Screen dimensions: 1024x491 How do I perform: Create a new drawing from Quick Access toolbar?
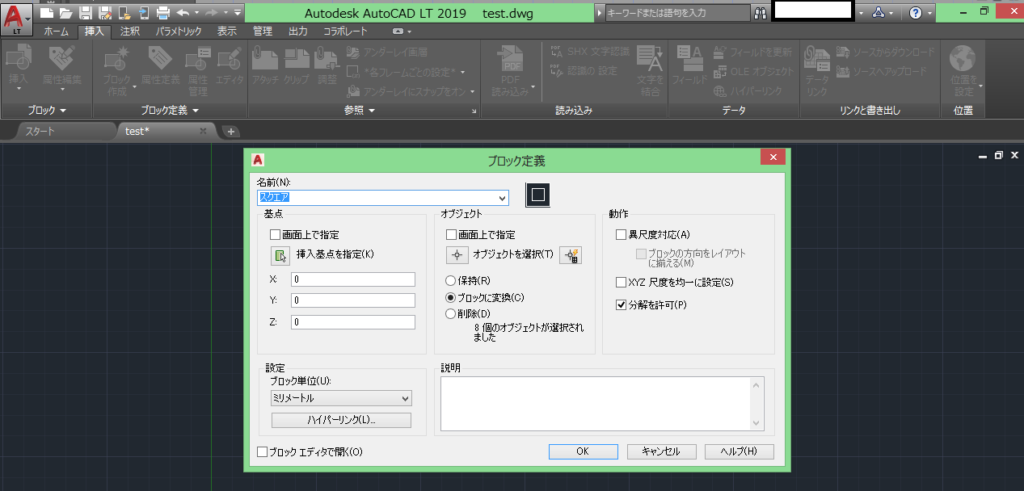click(x=46, y=12)
